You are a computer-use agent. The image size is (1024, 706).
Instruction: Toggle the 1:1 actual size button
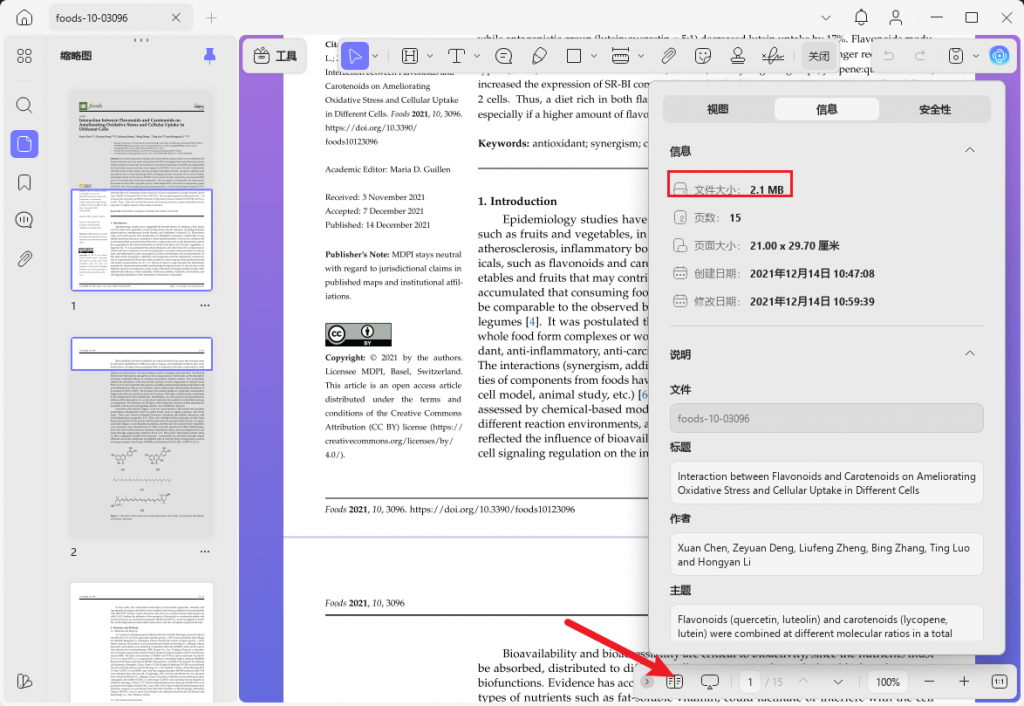999,681
